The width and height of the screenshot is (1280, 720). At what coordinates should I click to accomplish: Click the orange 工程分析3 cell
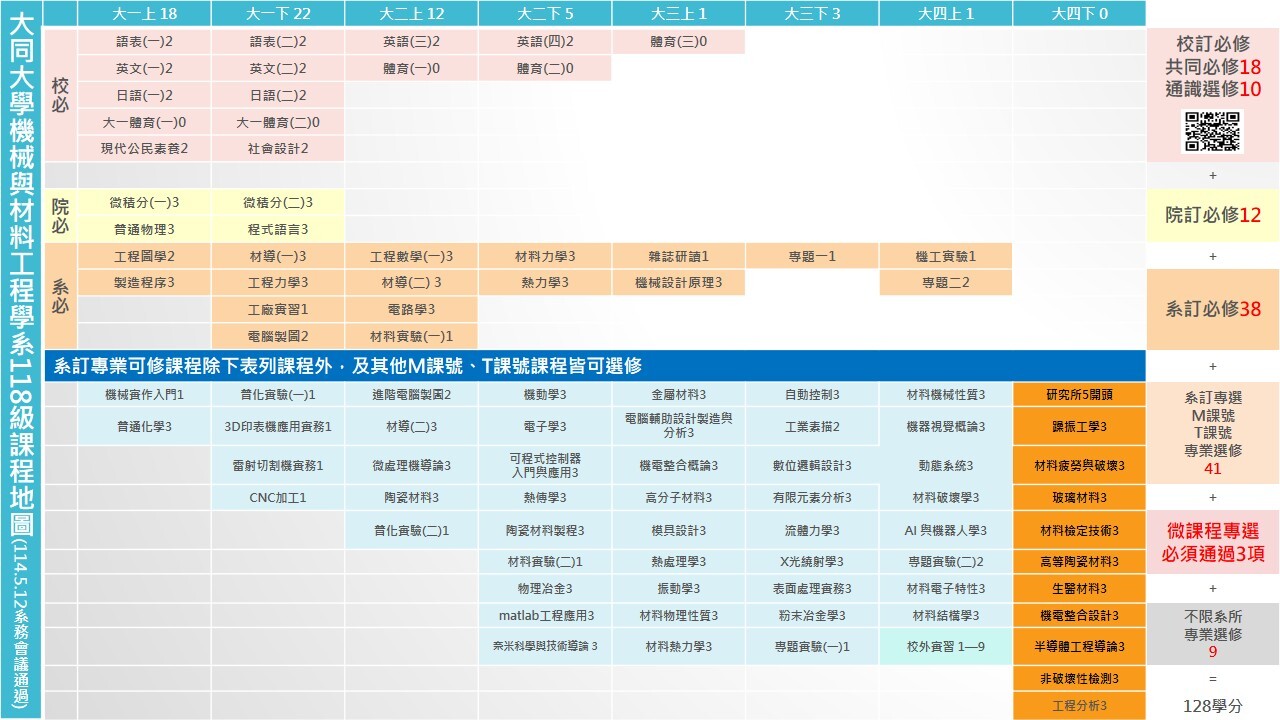coord(1079,705)
